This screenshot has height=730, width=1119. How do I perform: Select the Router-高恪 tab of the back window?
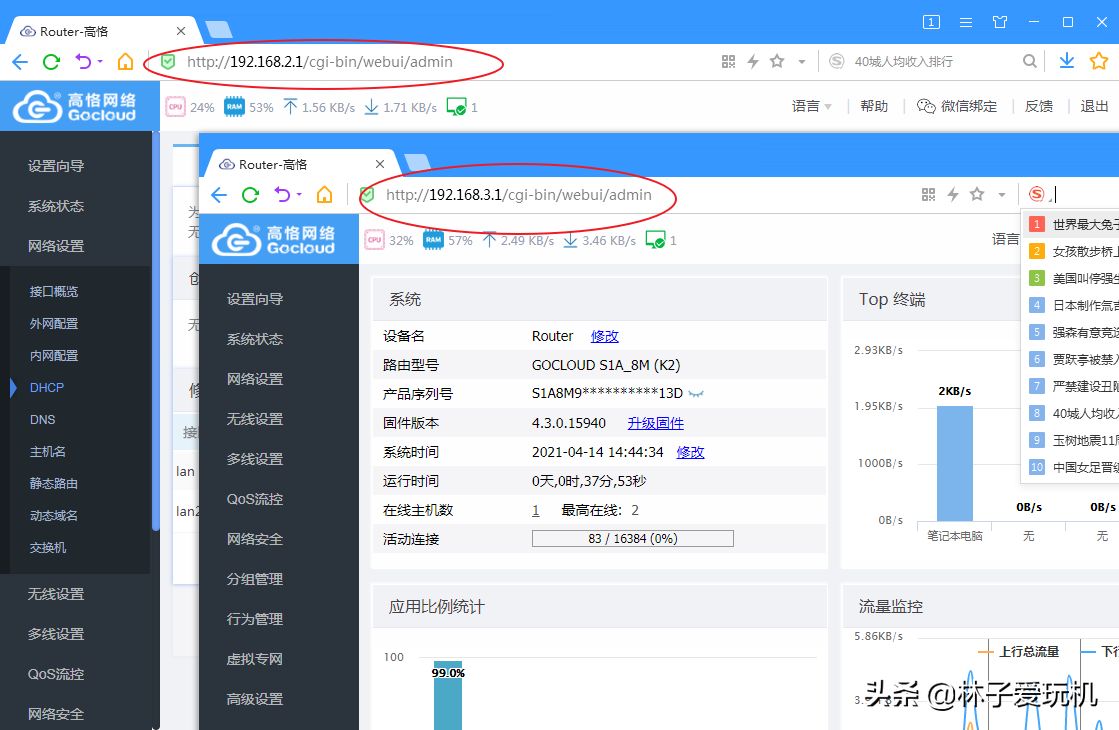click(x=103, y=31)
